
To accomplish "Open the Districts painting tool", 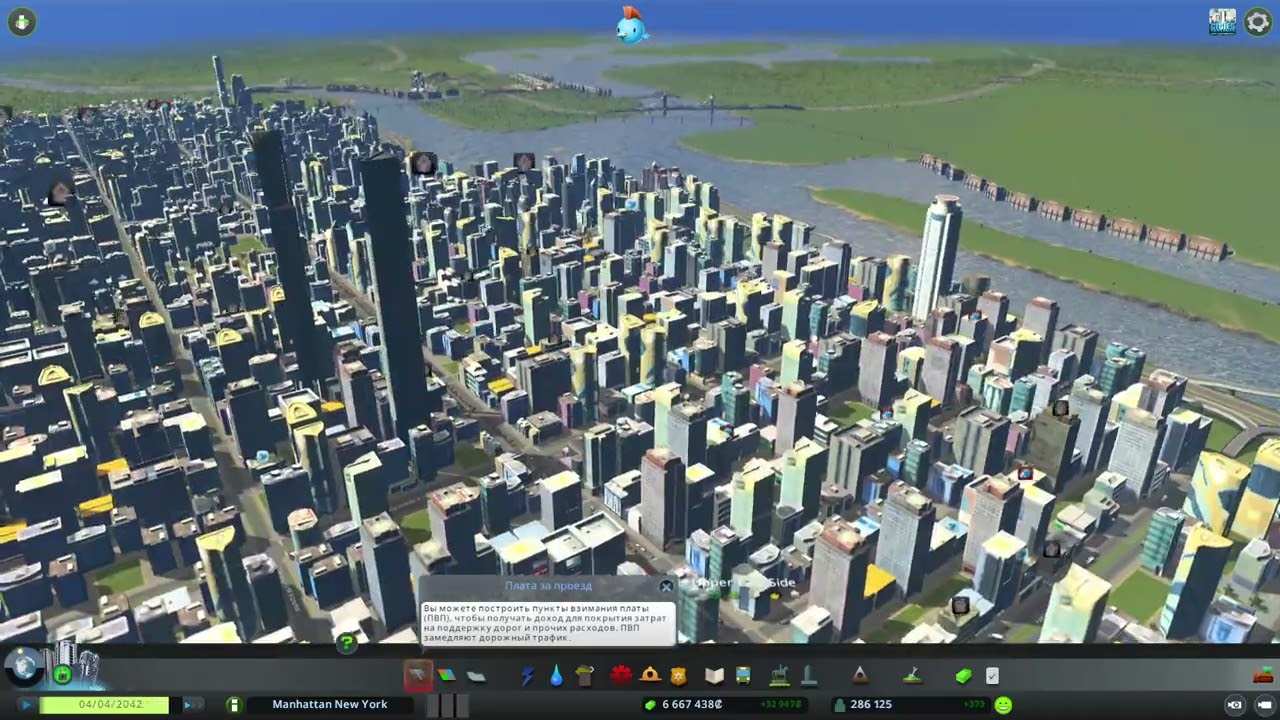I will [476, 676].
